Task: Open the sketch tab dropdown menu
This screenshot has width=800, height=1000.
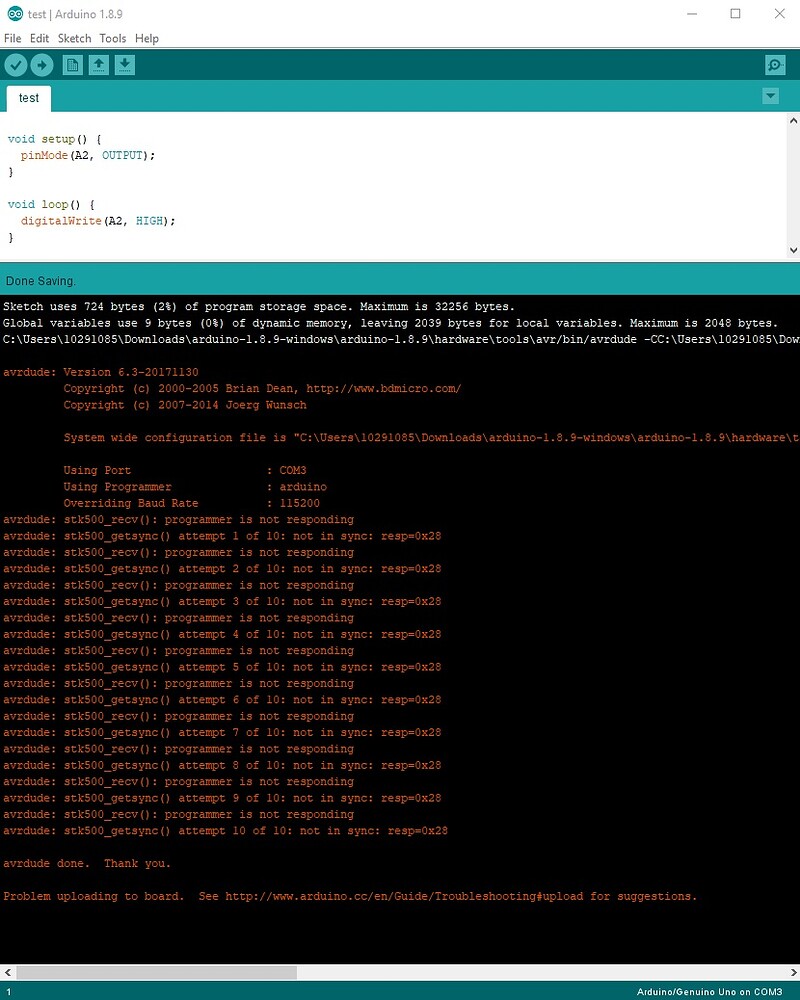Action: click(770, 96)
